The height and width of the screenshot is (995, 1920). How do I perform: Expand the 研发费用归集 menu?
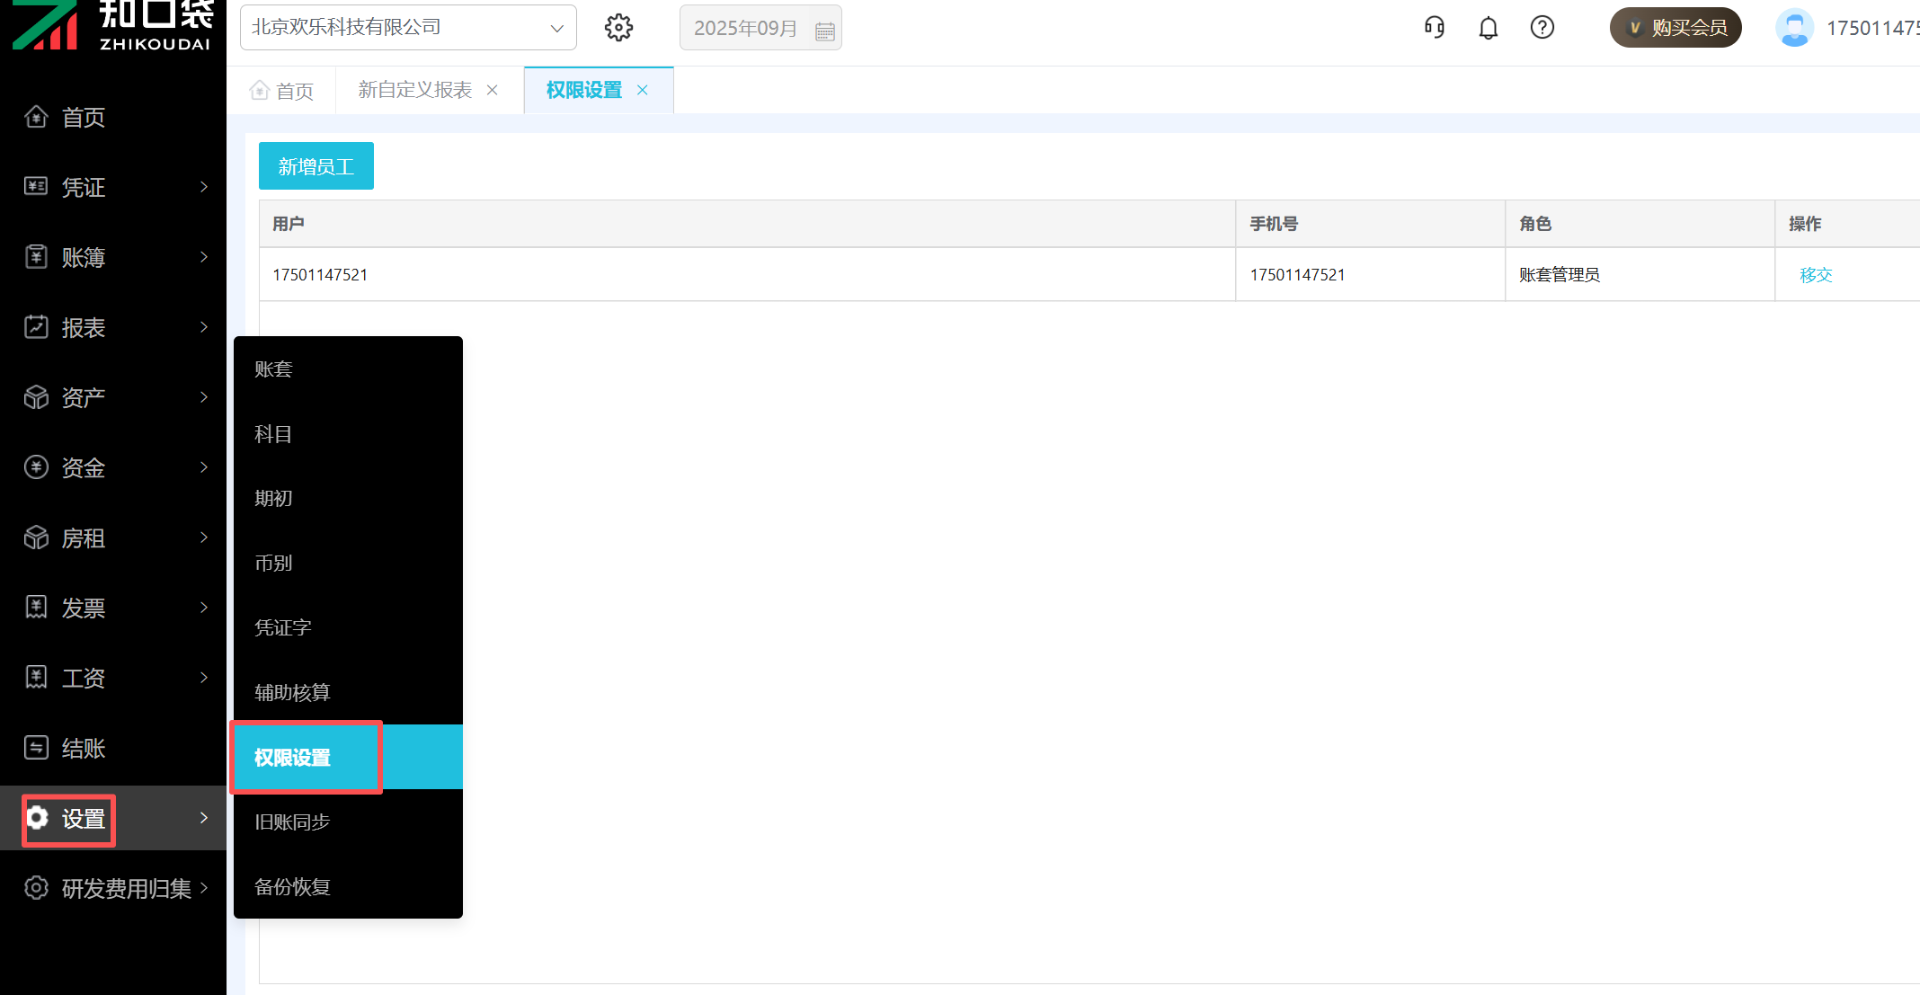(x=204, y=888)
